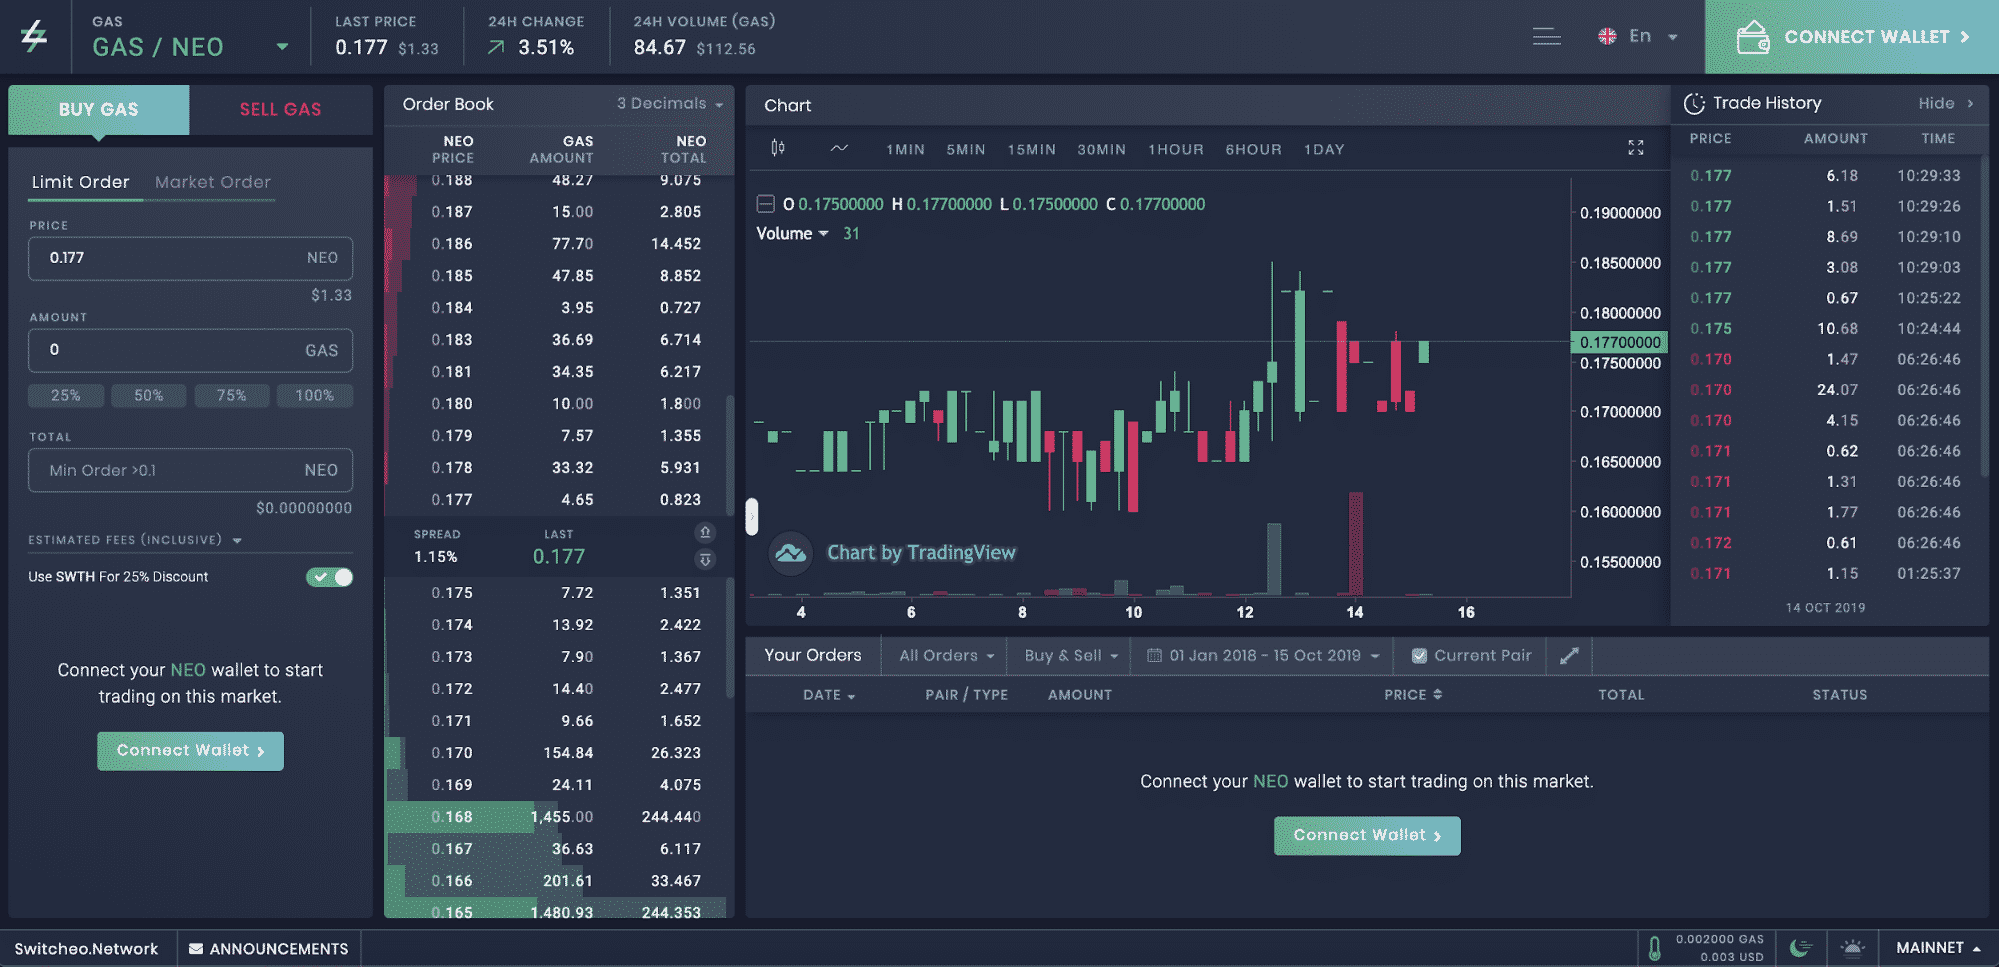Image resolution: width=1999 pixels, height=967 pixels.
Task: Switch to light theme via sun icon
Action: 1852,947
